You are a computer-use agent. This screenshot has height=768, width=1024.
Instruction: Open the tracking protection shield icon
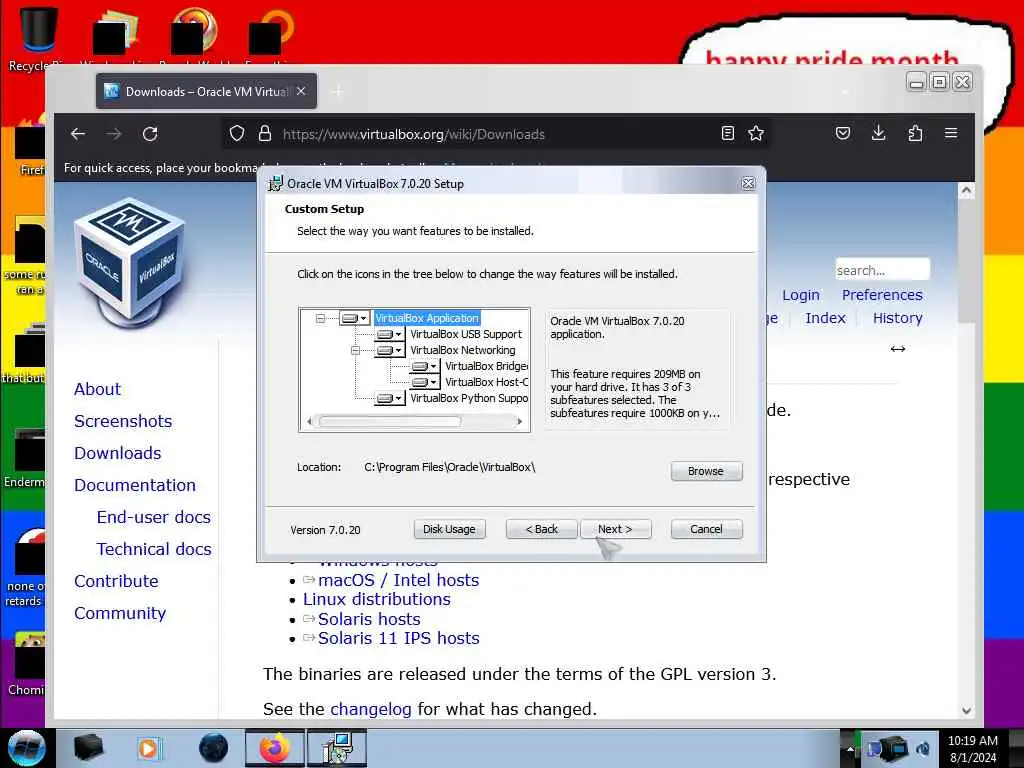[237, 134]
